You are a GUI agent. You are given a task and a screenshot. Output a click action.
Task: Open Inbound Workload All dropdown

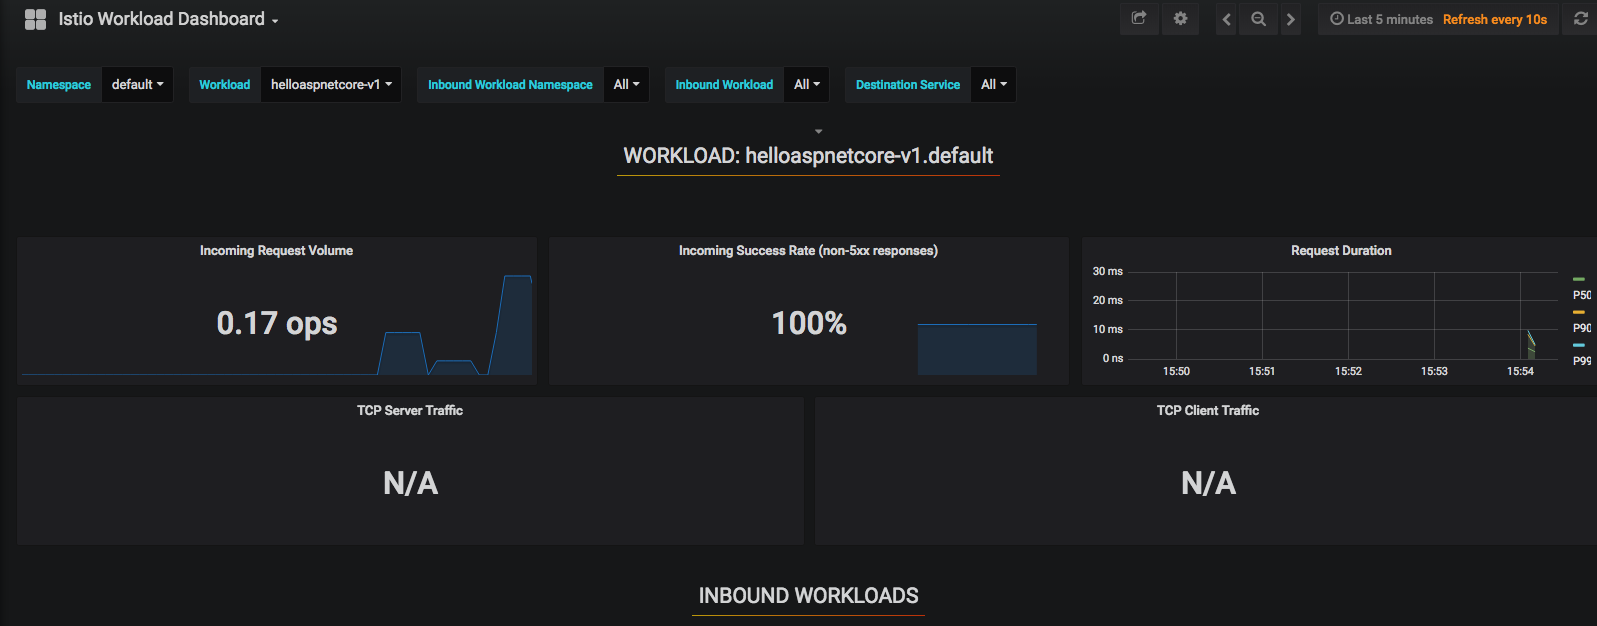(x=806, y=85)
